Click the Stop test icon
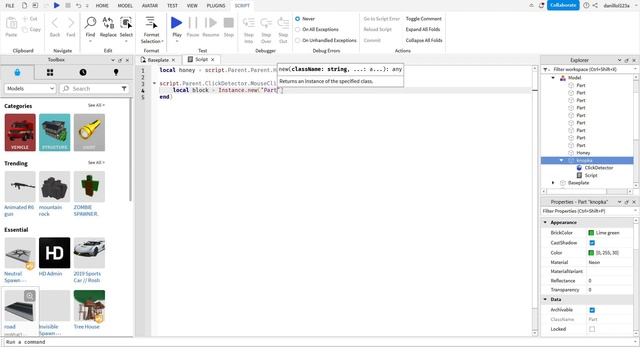Screen dimensions: 640x360 click(229, 23)
